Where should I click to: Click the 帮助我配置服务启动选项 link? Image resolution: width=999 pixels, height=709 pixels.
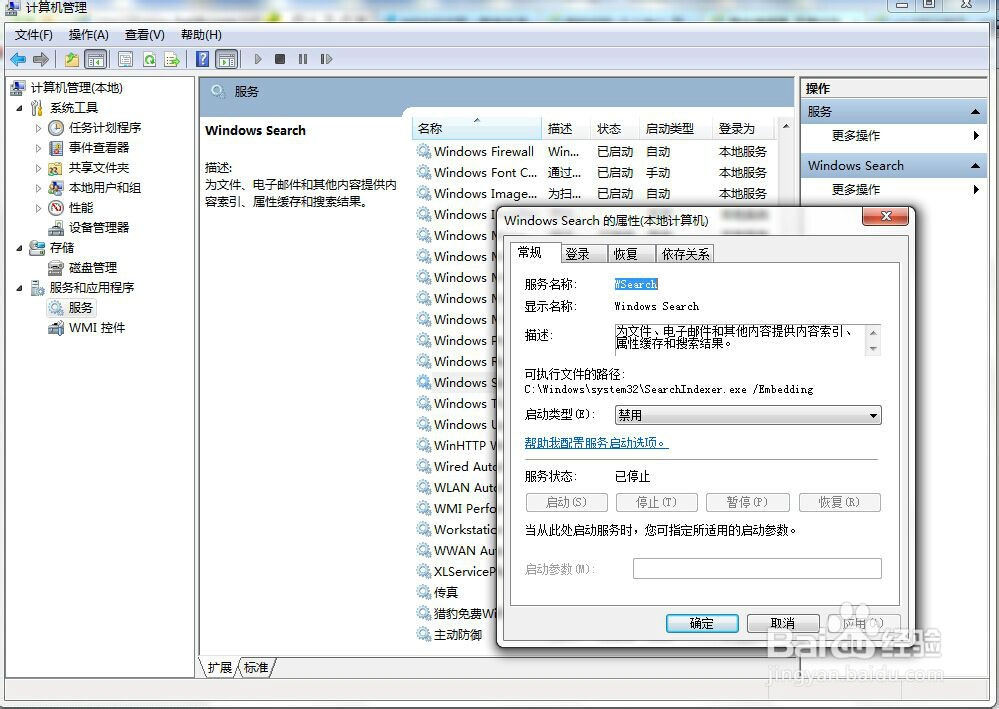(x=596, y=443)
